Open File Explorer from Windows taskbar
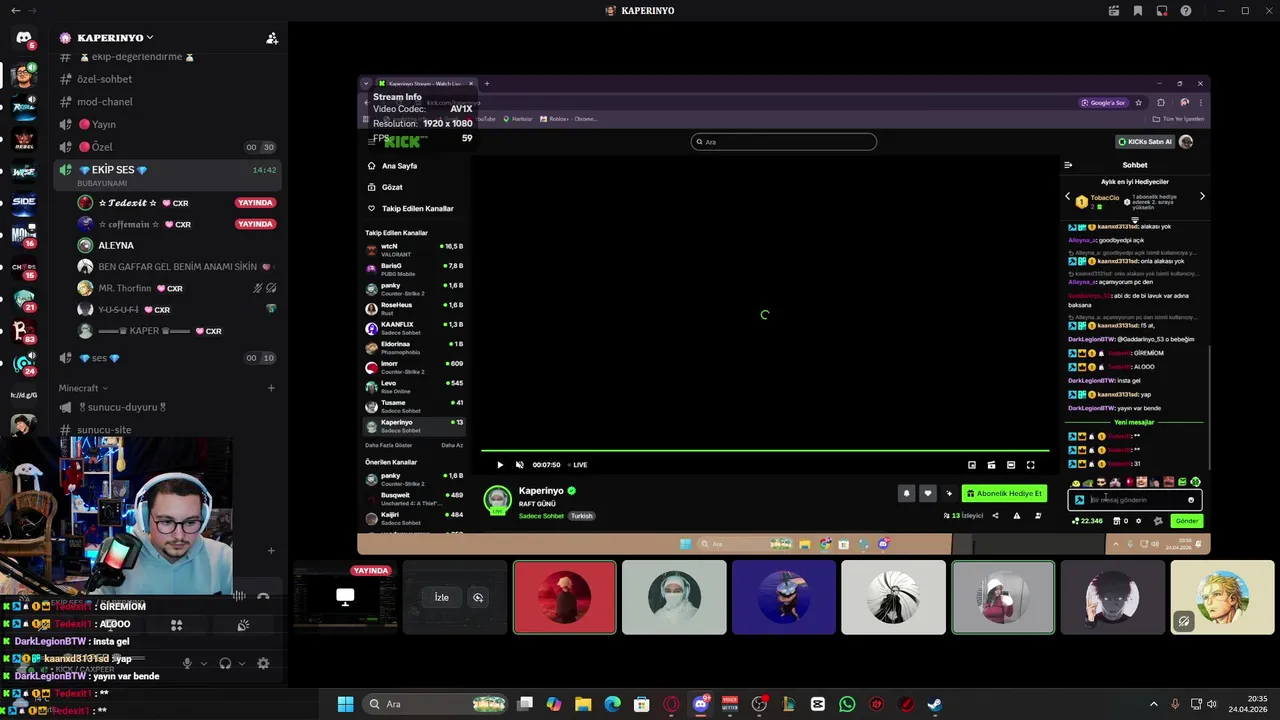Screen dimensions: 1280x720 (583, 704)
